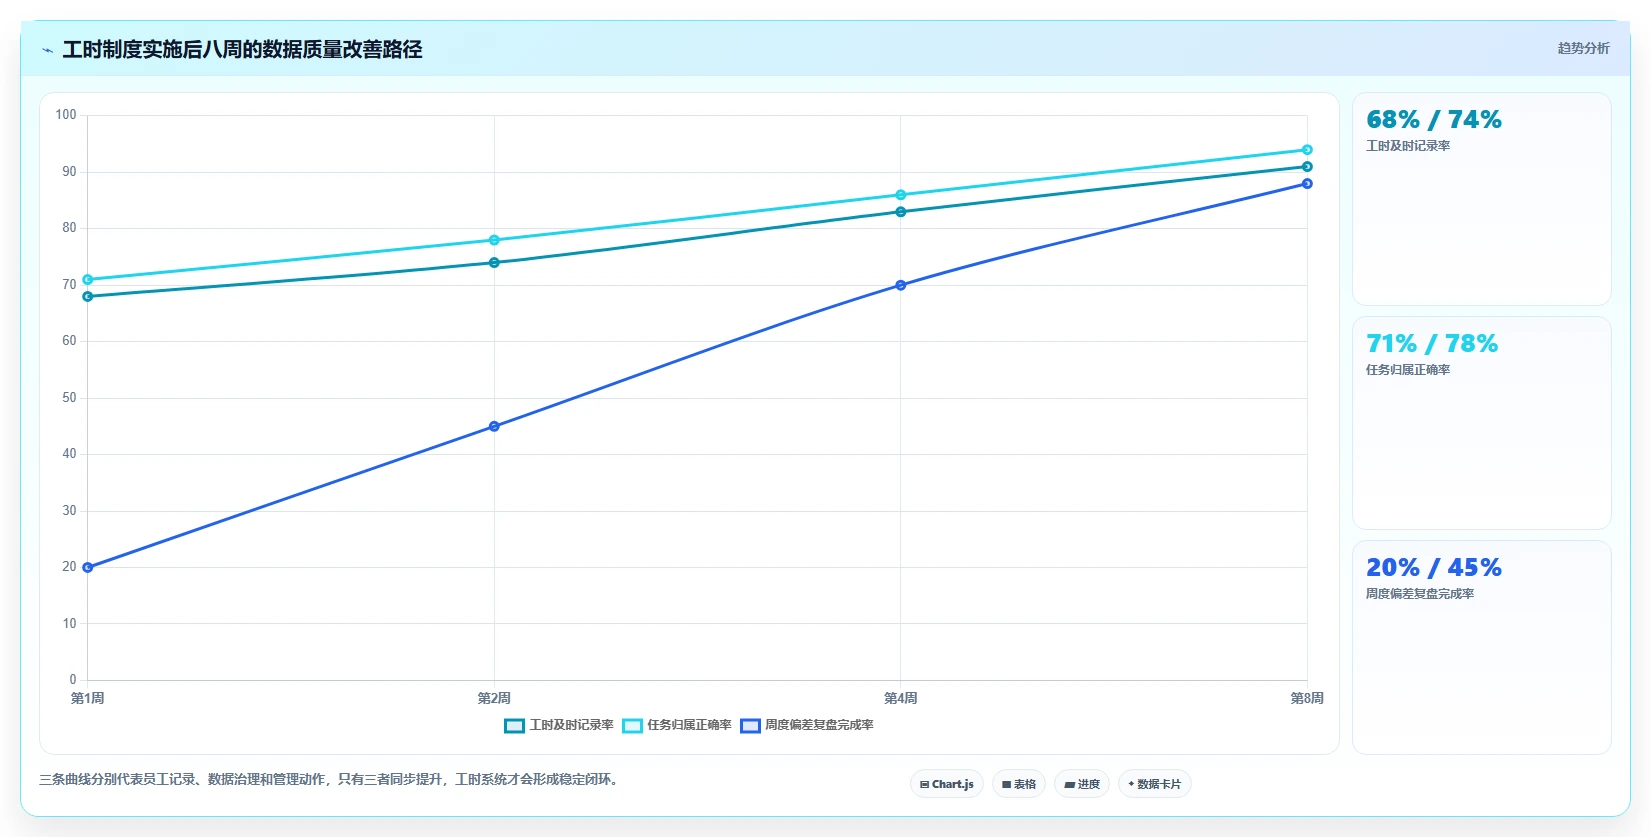
Task: Click 工时及时记录率 data point at 第2周
Action: click(494, 263)
